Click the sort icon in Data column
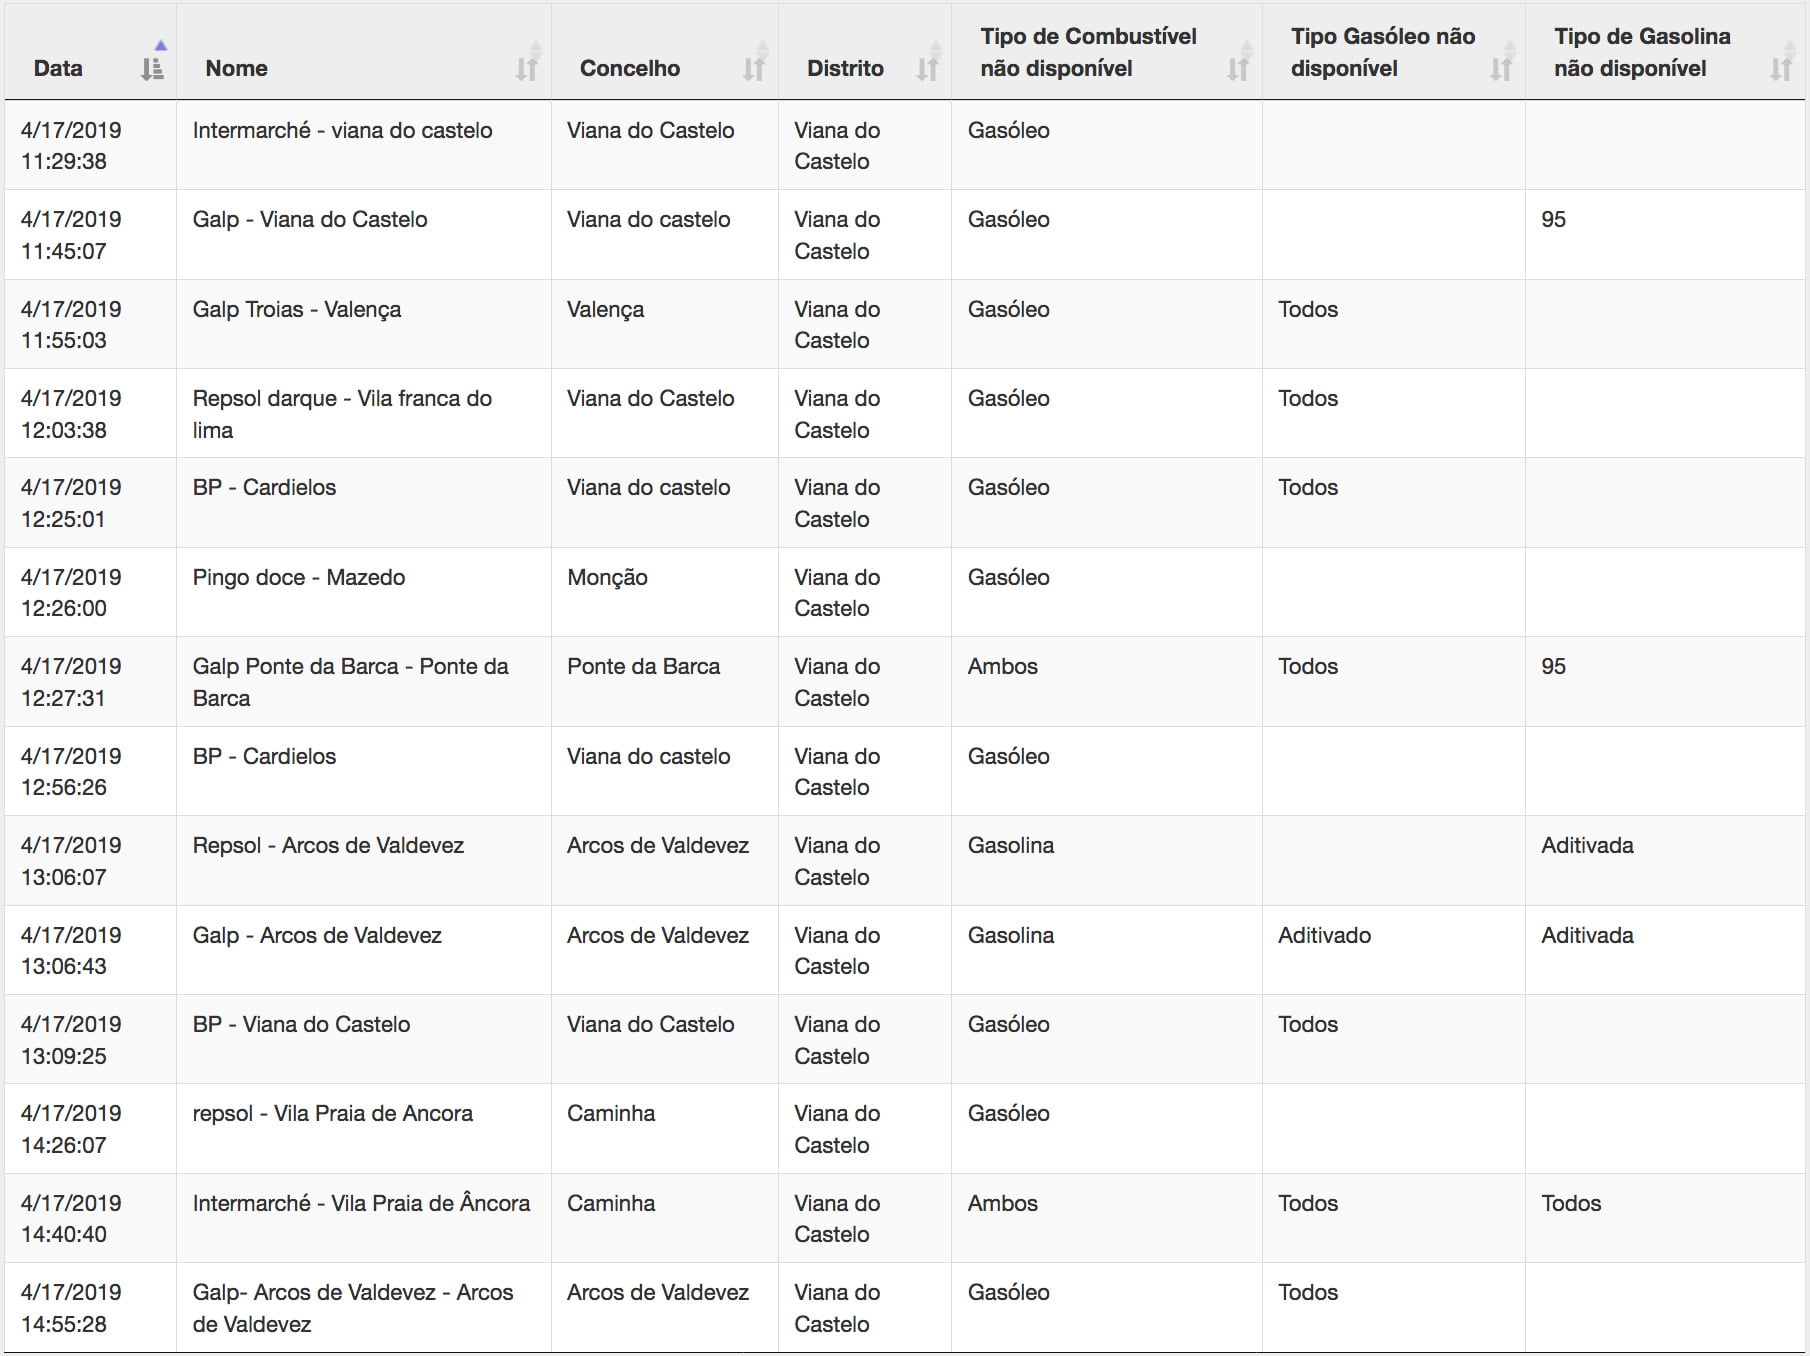1810x1356 pixels. coord(152,68)
